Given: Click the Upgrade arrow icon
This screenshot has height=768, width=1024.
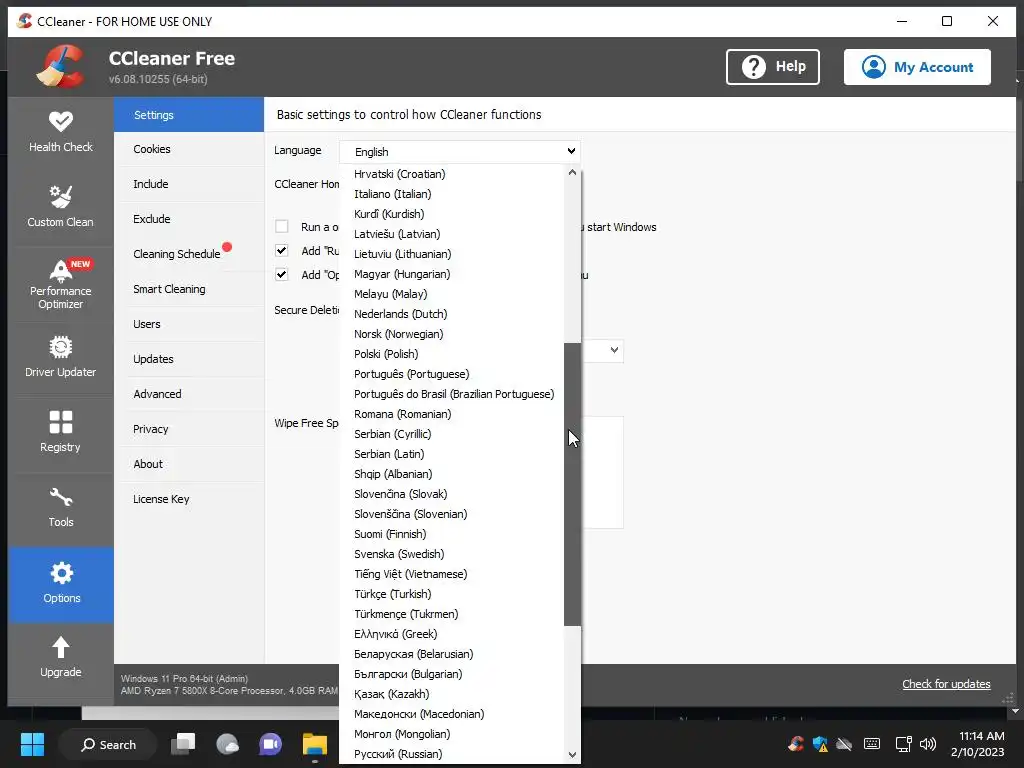Looking at the screenshot, I should [61, 647].
